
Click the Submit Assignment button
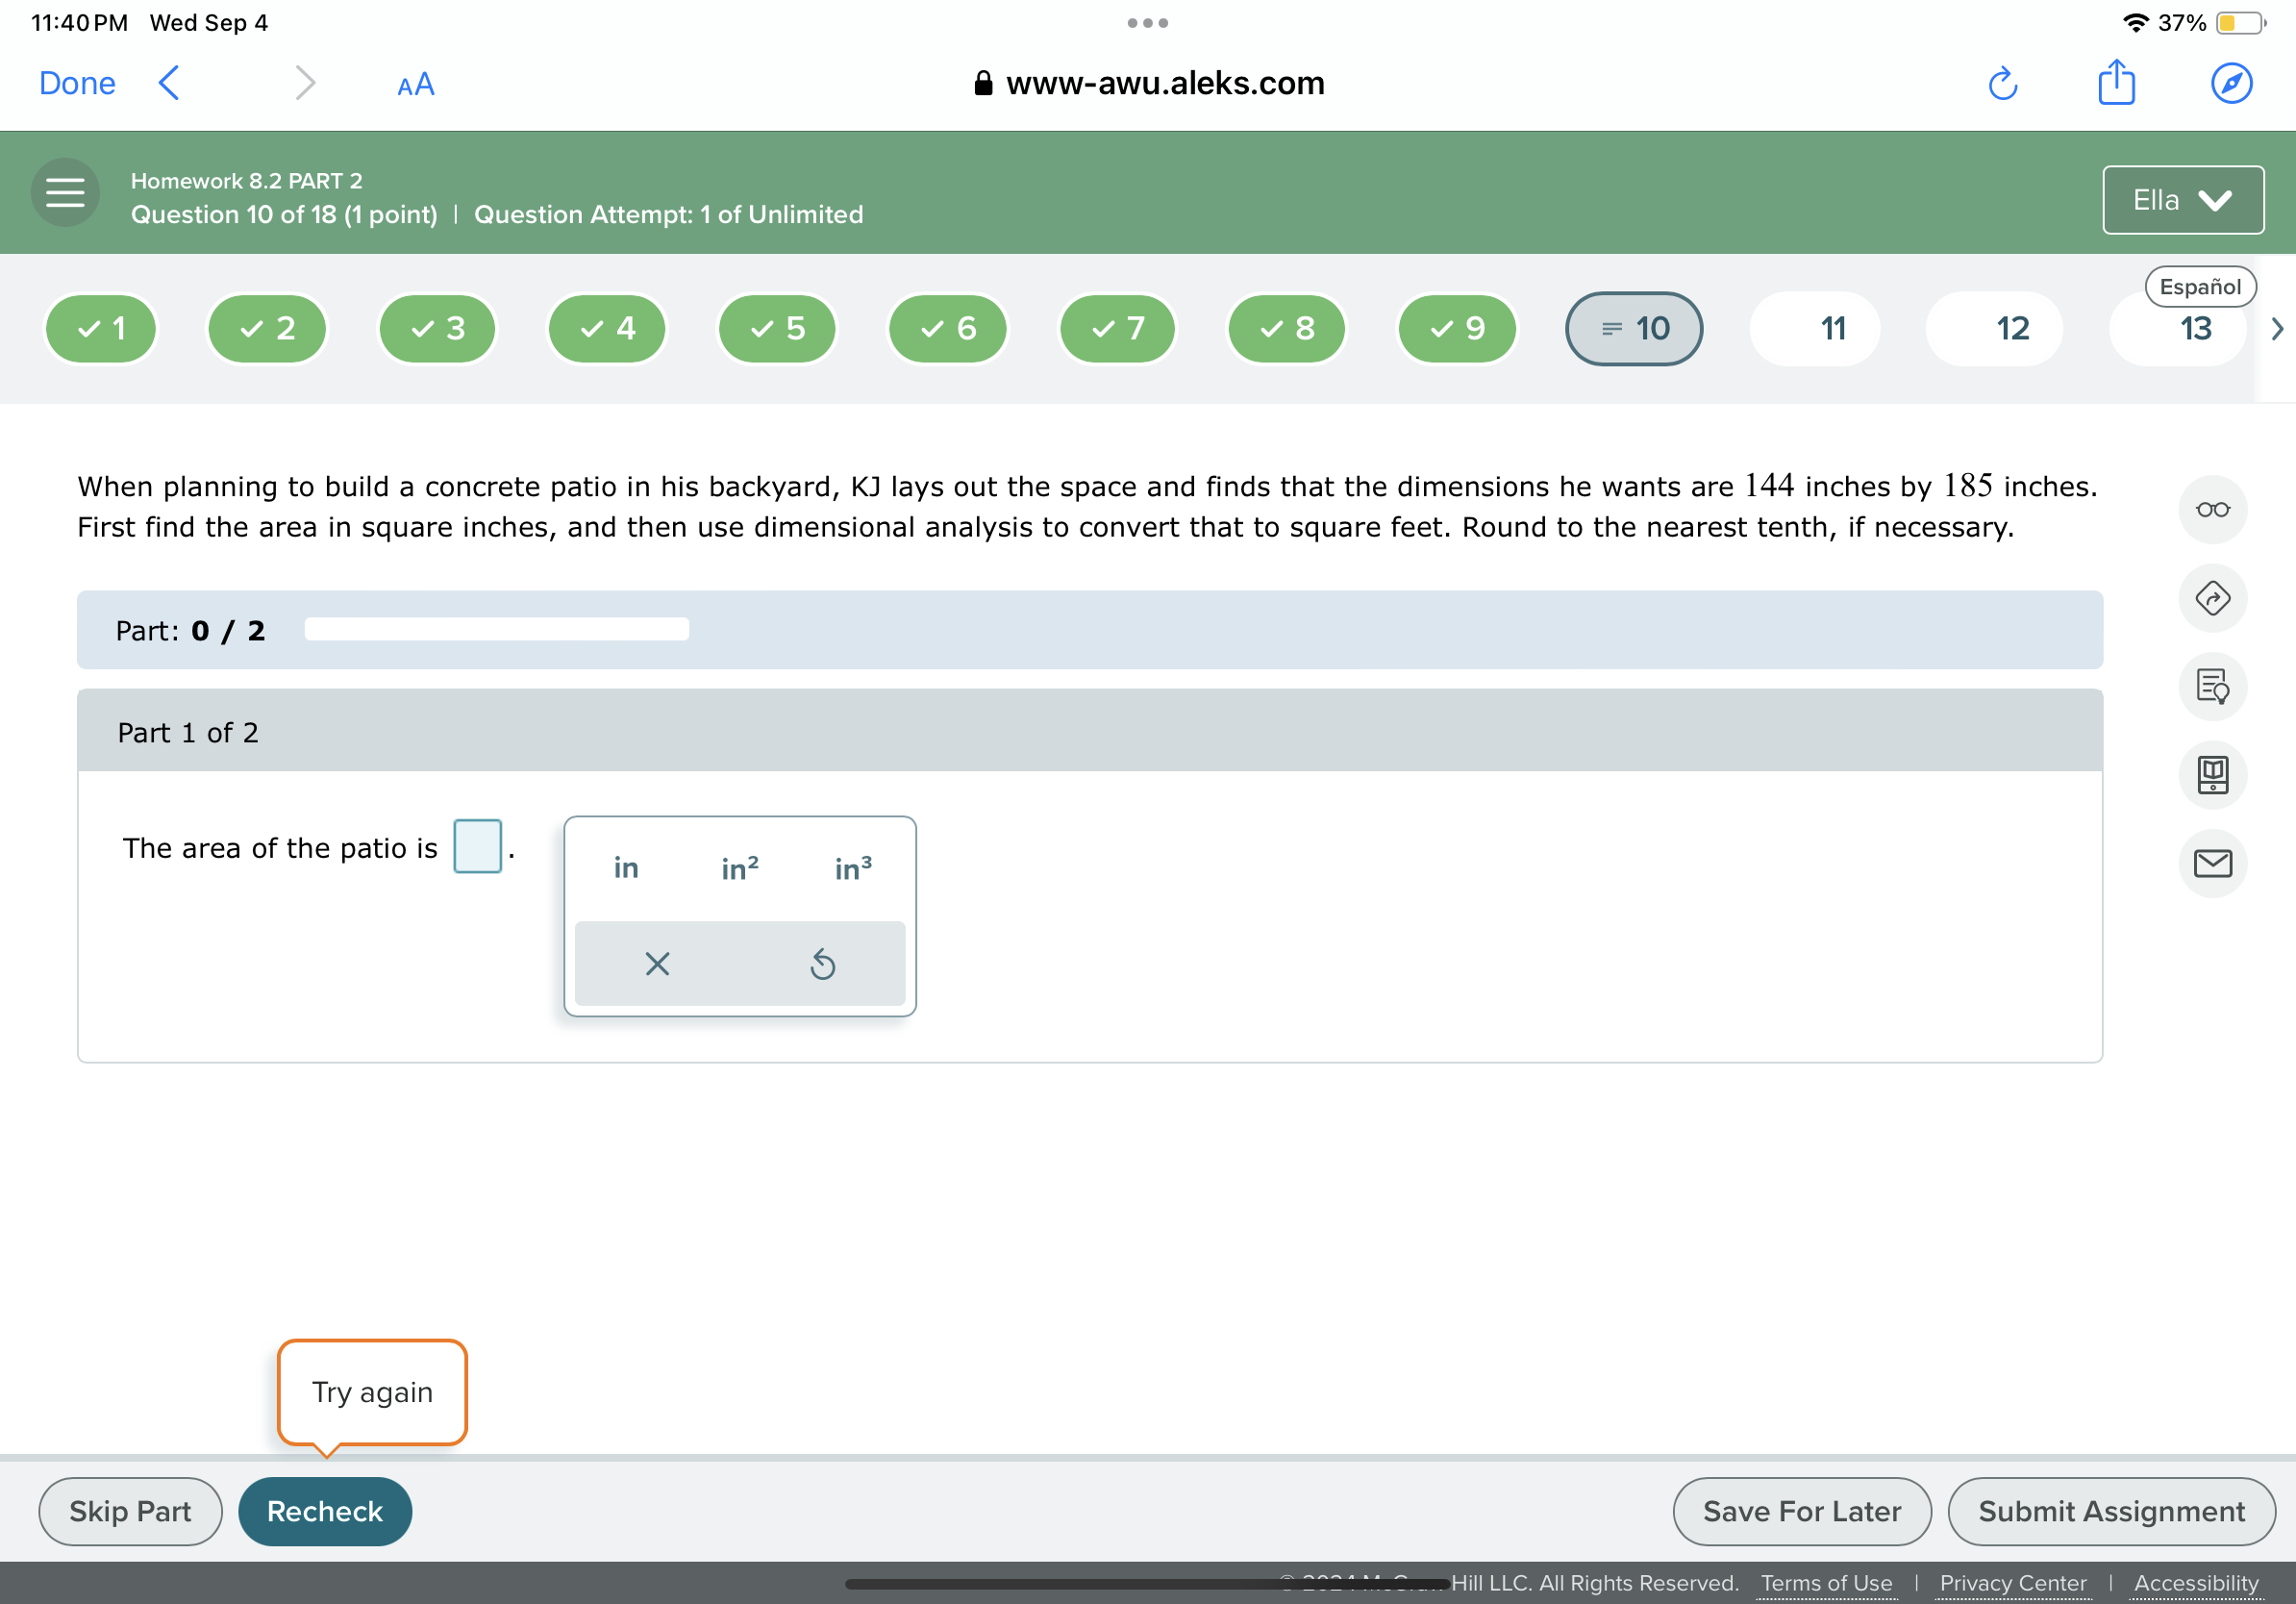coord(2110,1510)
